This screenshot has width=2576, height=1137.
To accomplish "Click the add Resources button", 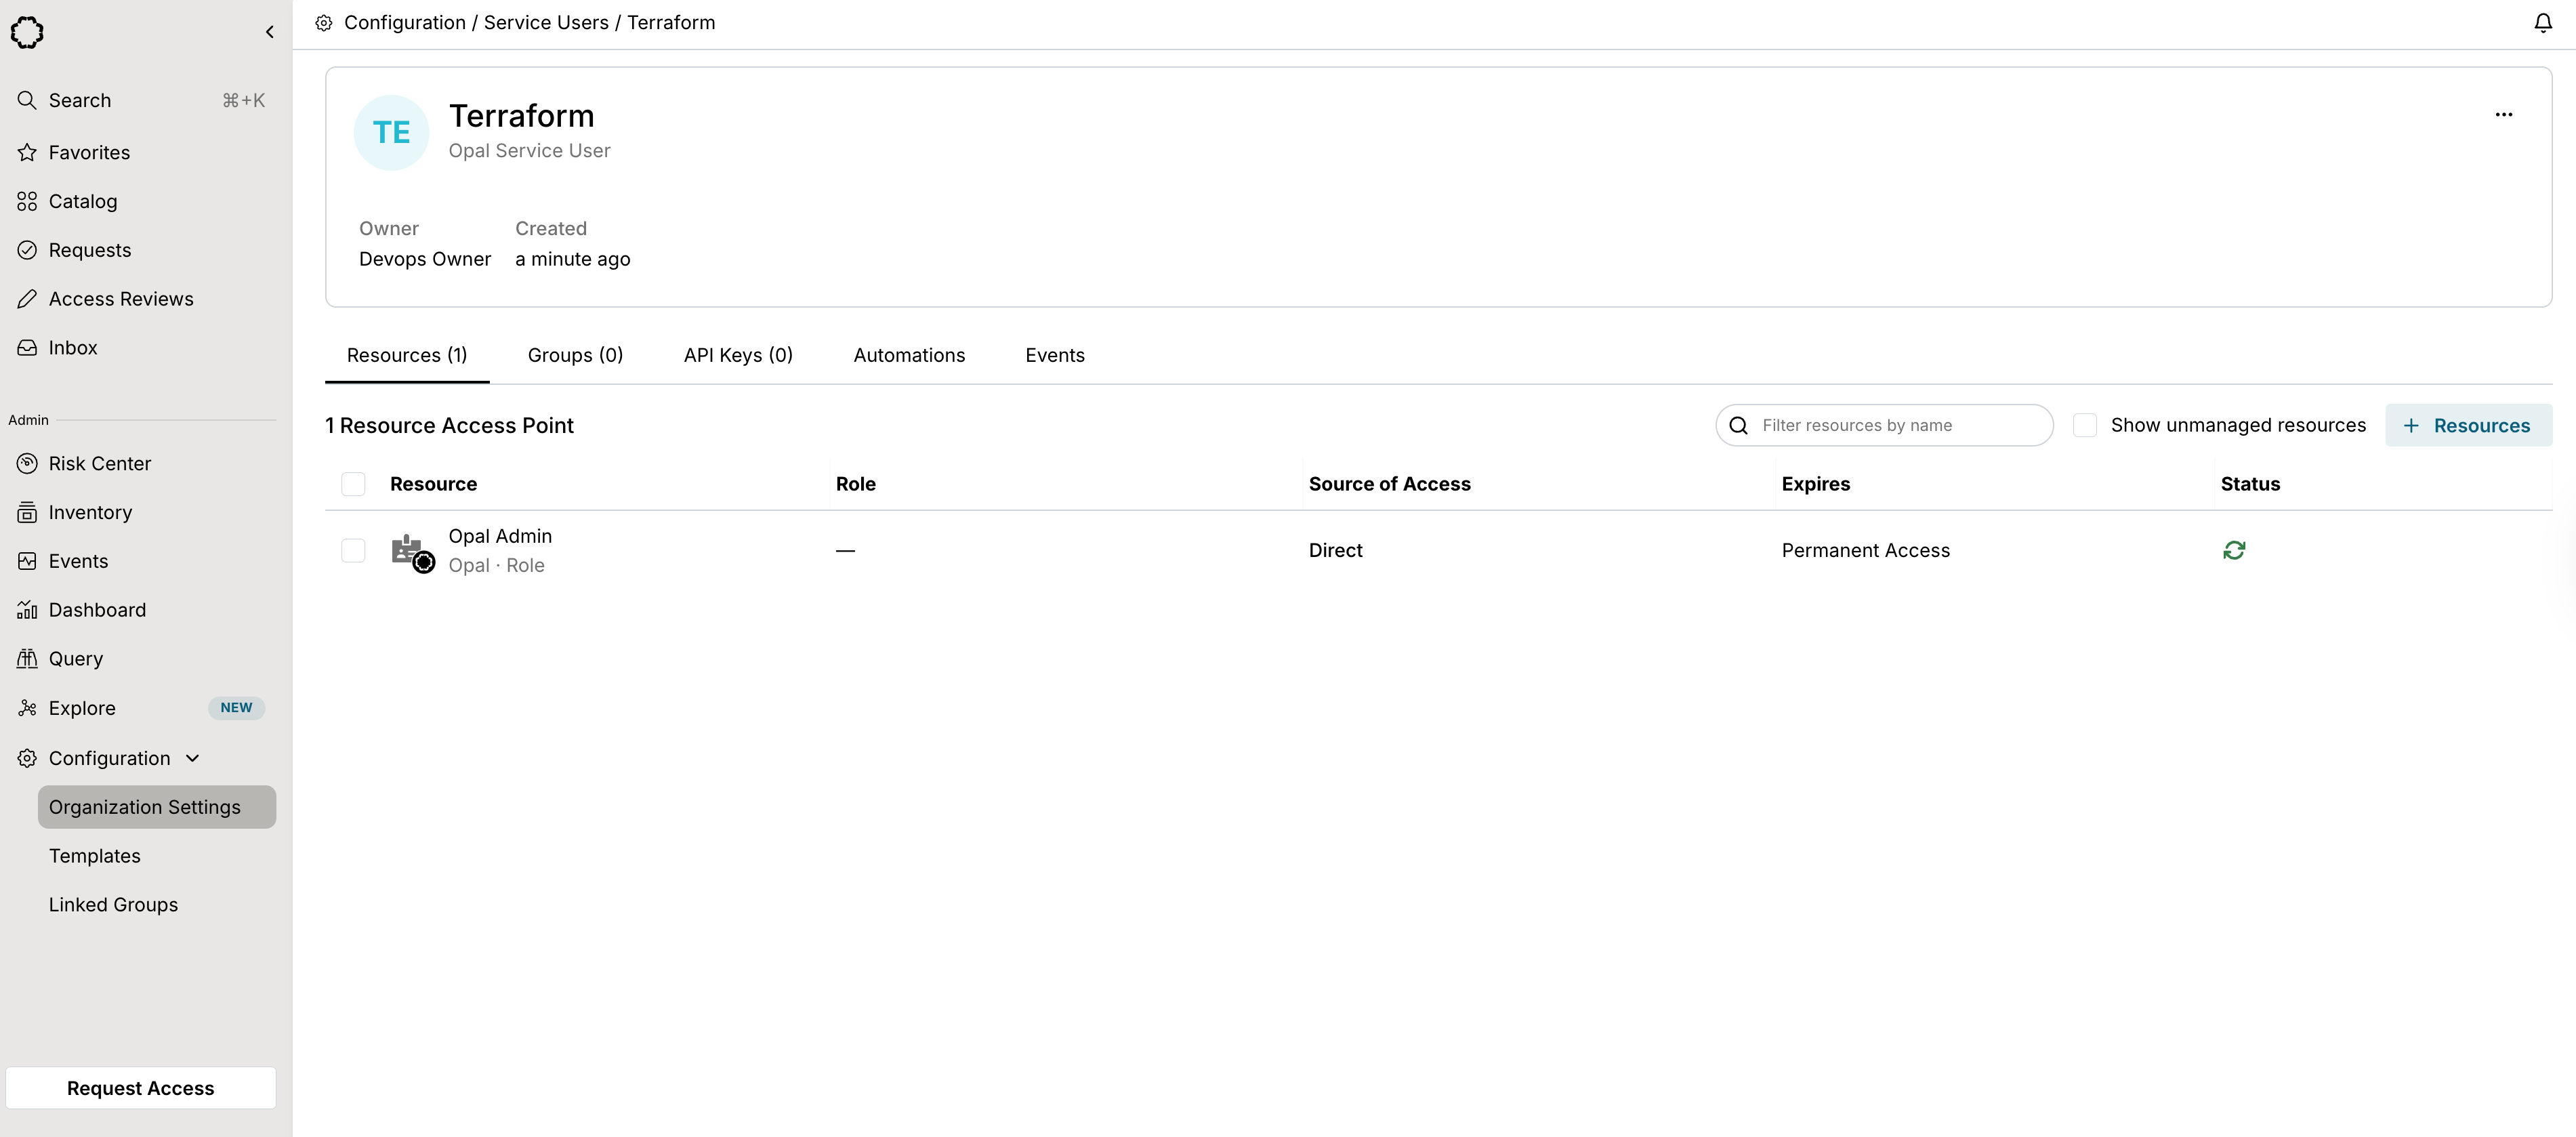I will [x=2467, y=425].
